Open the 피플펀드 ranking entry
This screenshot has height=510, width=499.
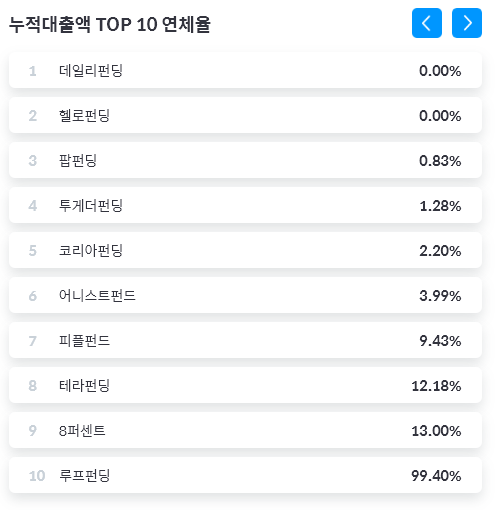click(x=245, y=340)
